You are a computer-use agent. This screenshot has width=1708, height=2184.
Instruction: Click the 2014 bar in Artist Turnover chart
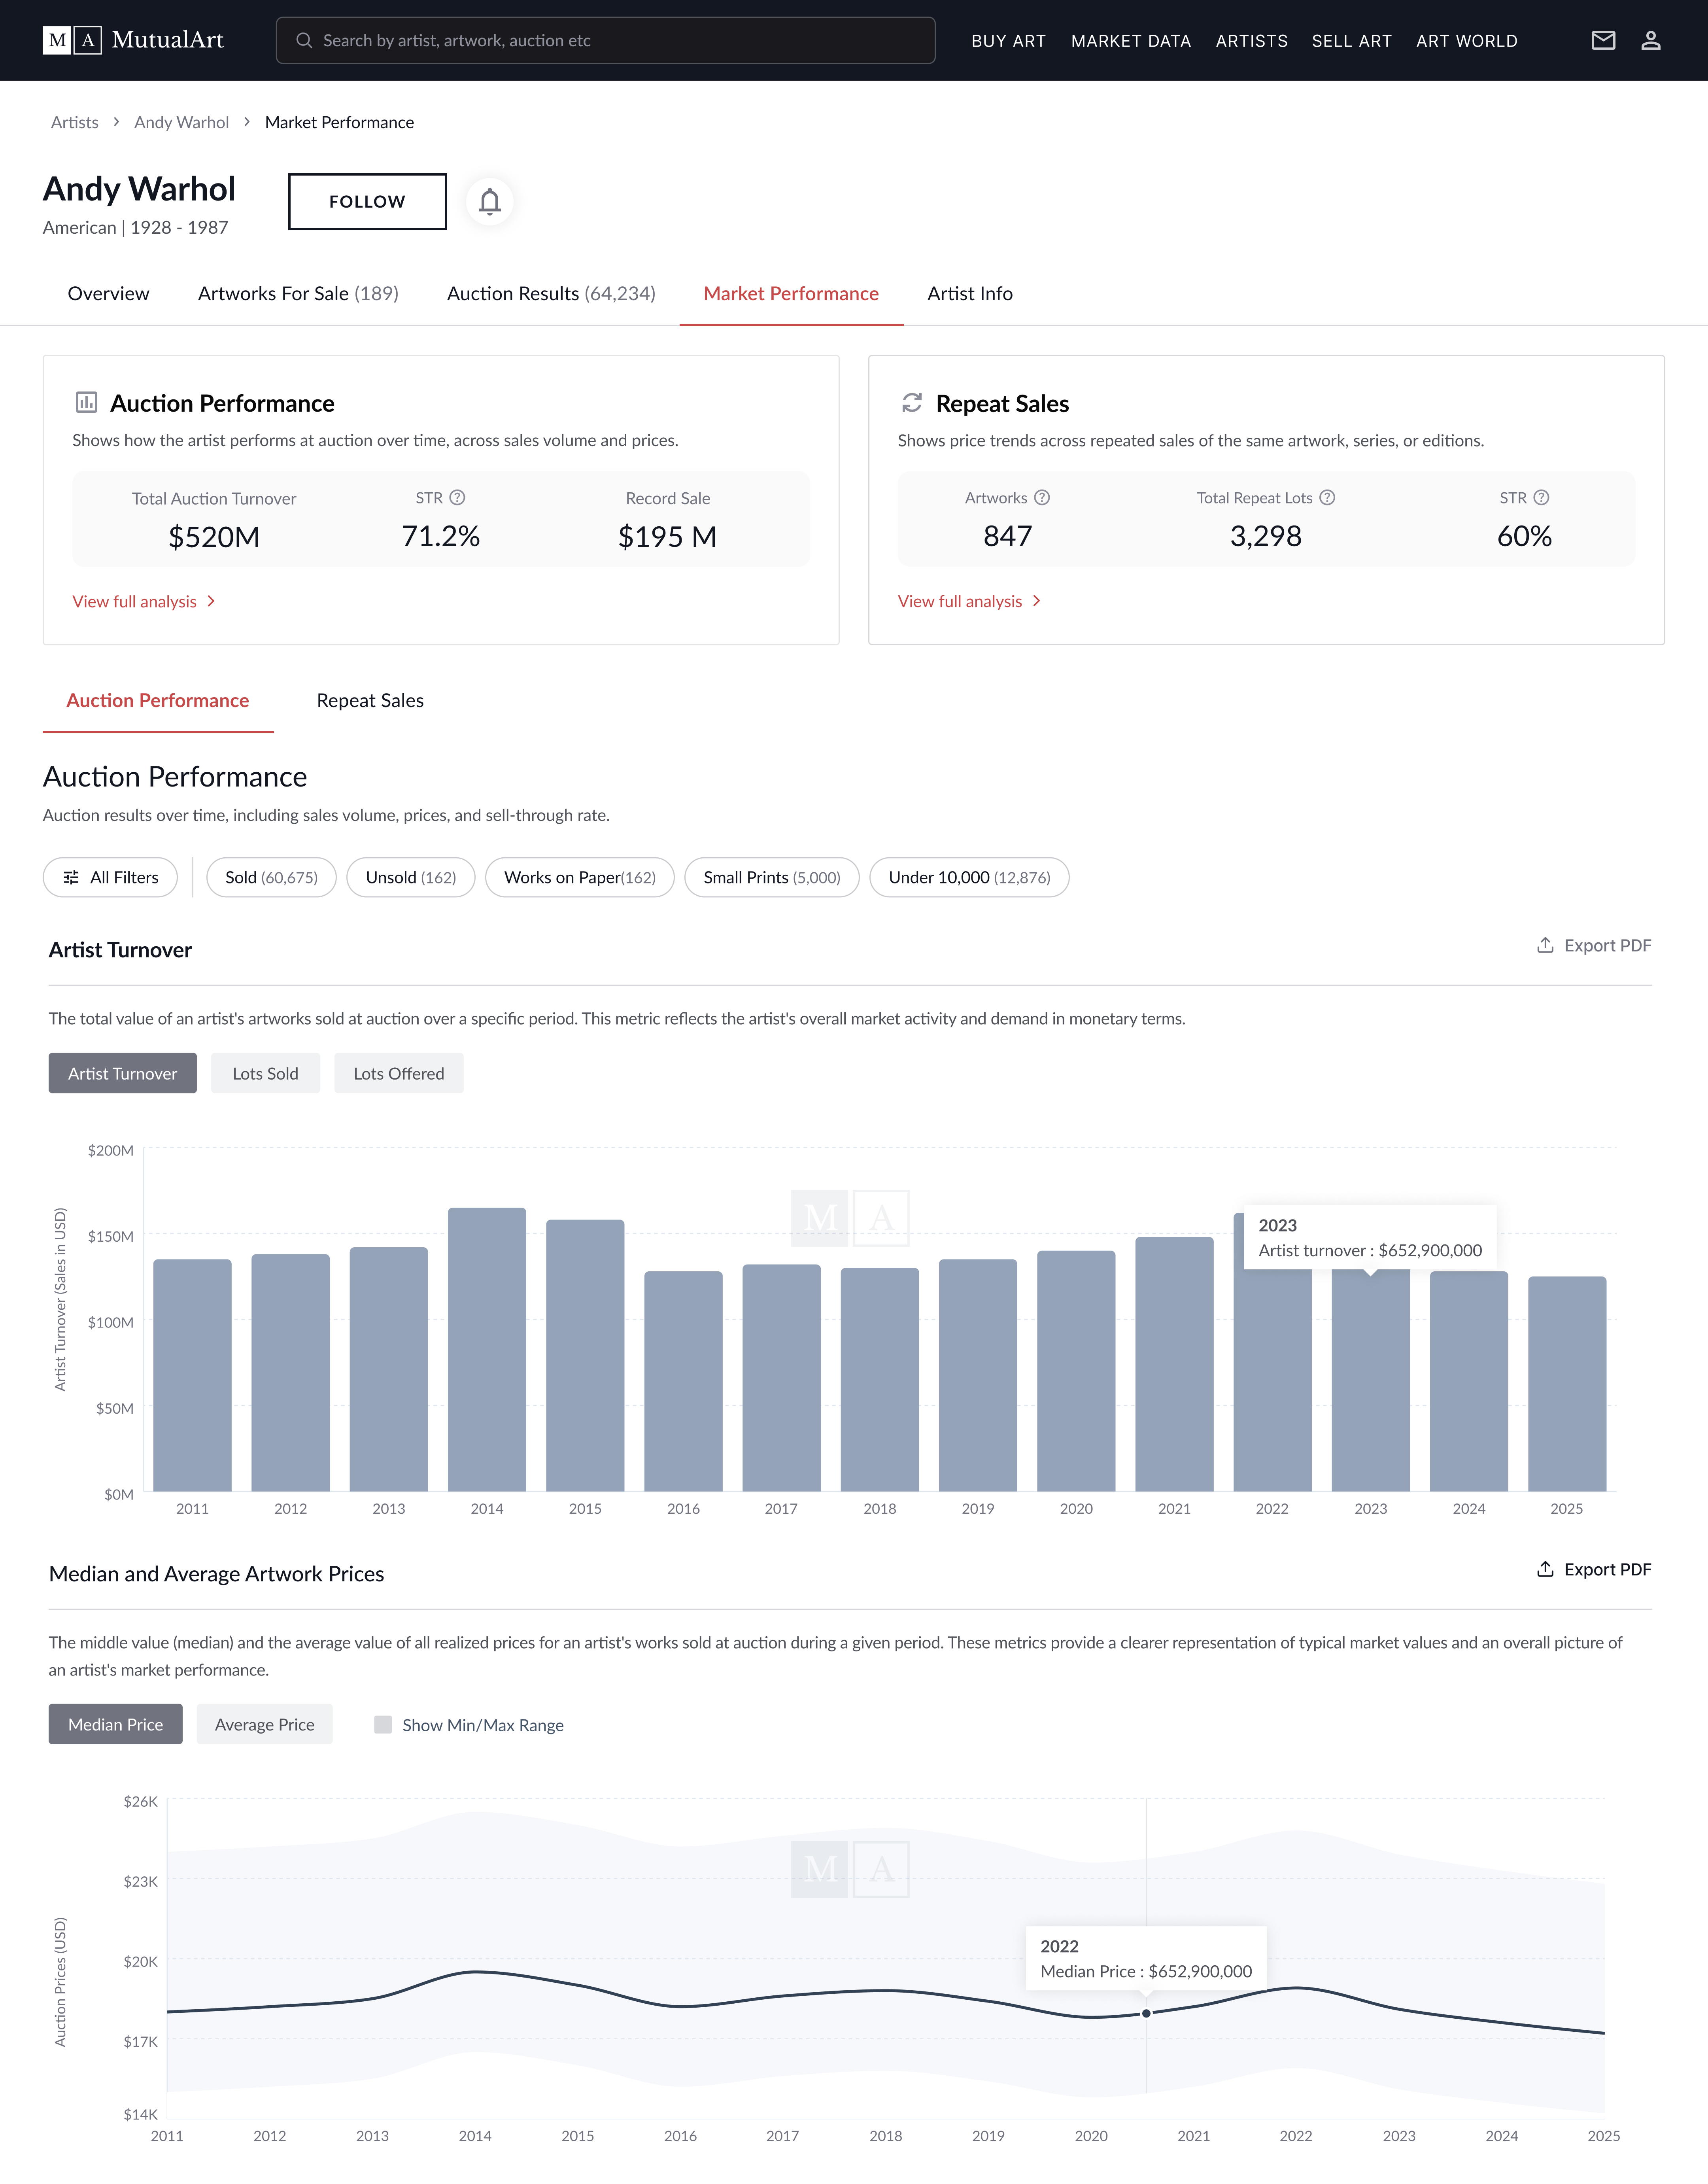click(487, 1350)
